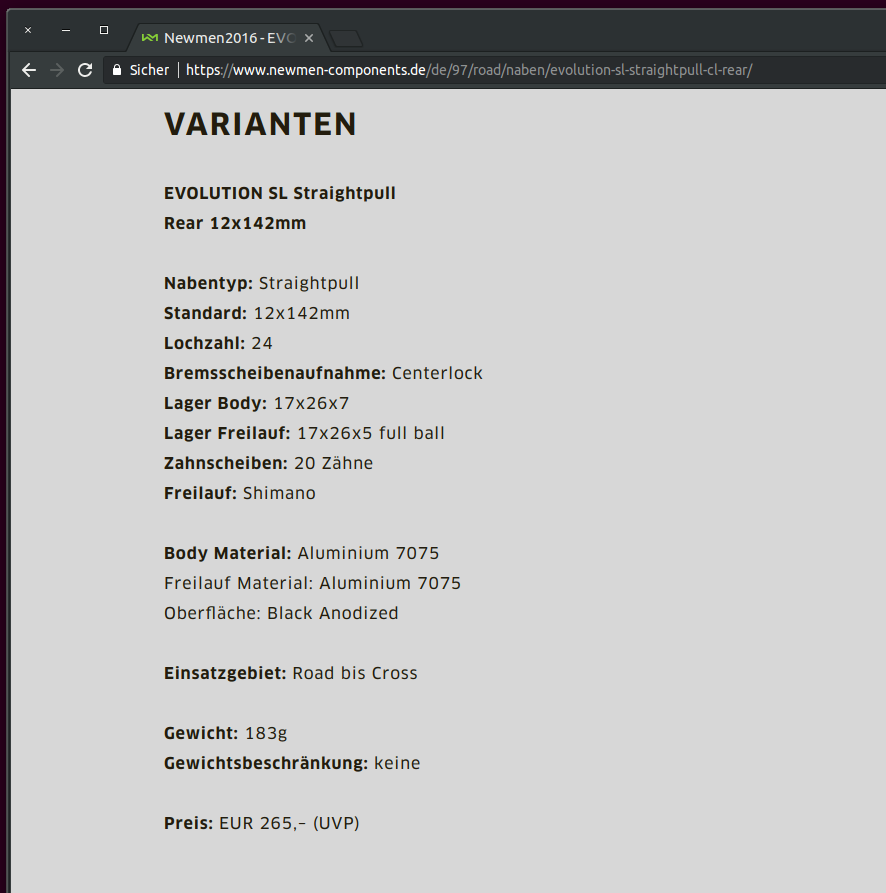The height and width of the screenshot is (893, 886).
Task: Click the "Preis: EUR 265" line
Action: coord(261,823)
